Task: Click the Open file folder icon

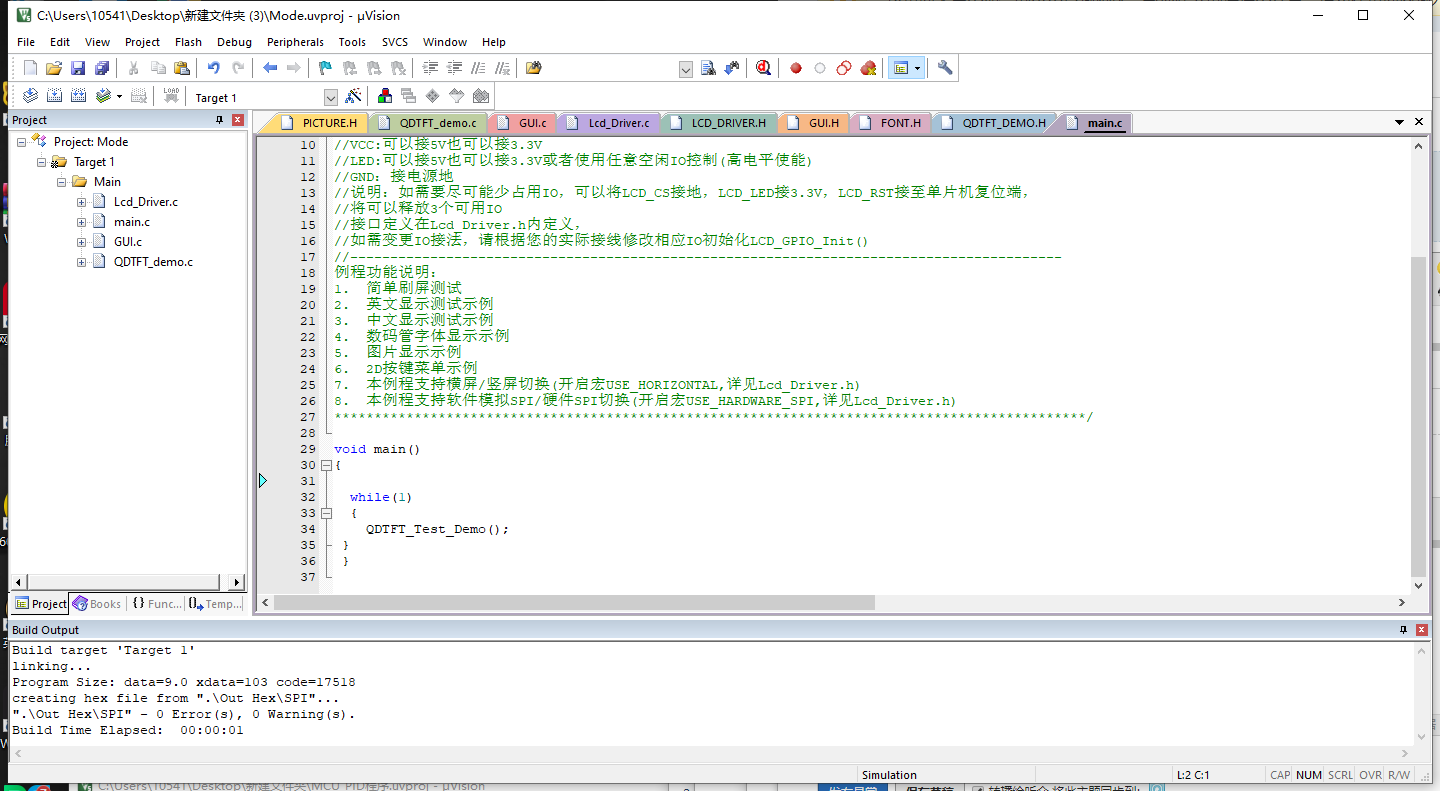Action: click(54, 68)
